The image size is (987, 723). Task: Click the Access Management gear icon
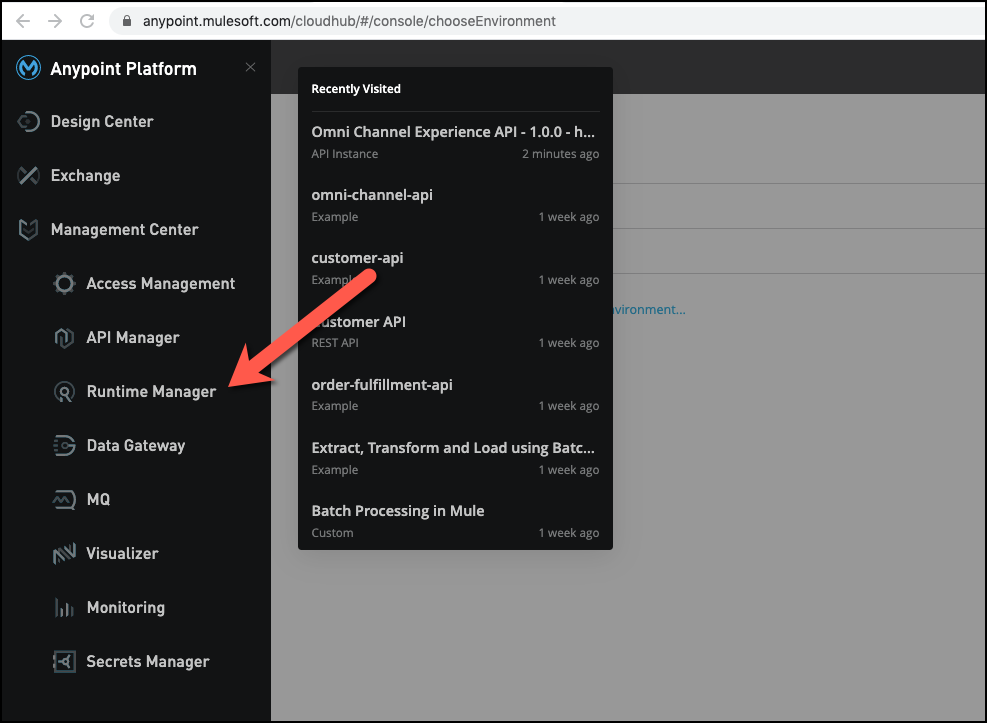64,284
